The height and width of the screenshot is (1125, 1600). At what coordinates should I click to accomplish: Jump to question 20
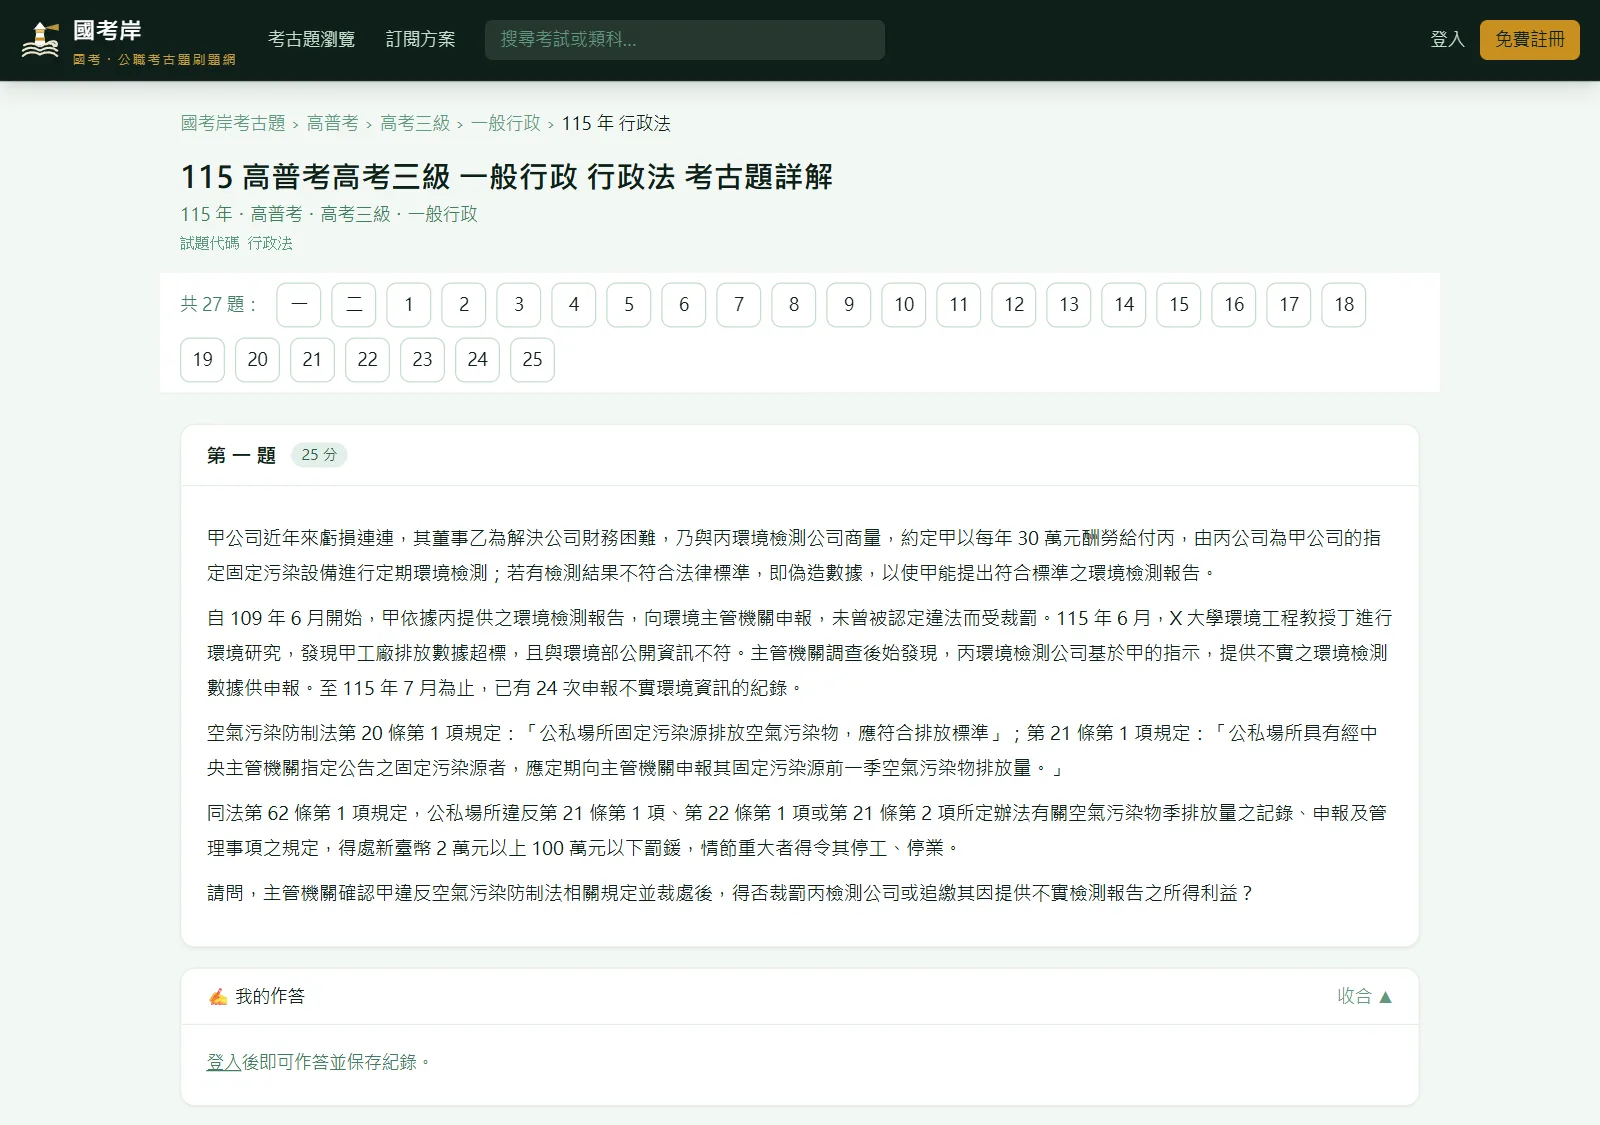(x=258, y=360)
